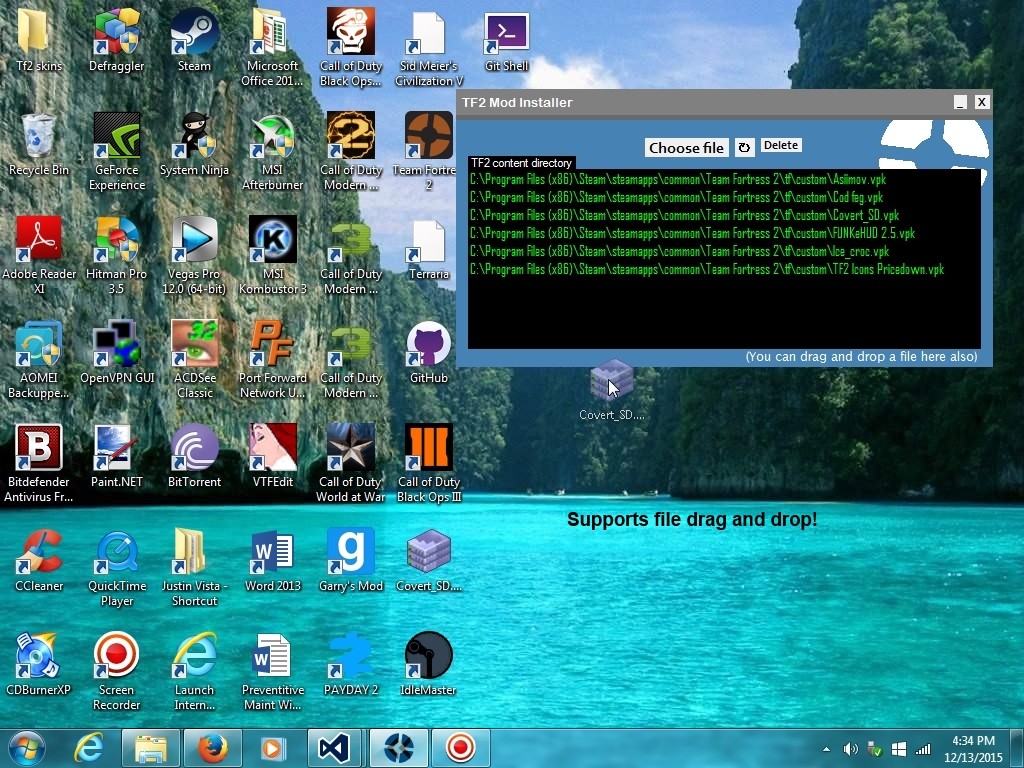Close the TF2 Mod Installer window
Image resolution: width=1024 pixels, height=768 pixels.
982,102
